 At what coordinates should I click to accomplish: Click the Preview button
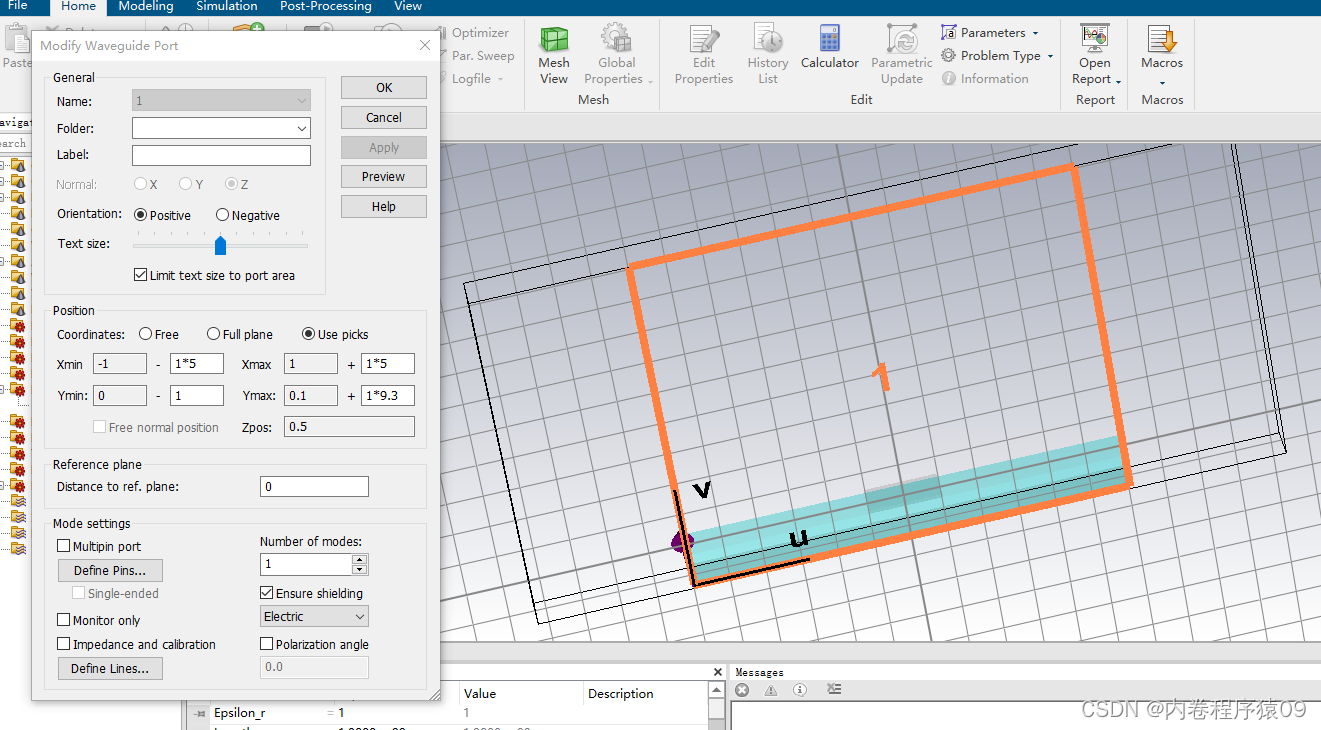click(384, 176)
